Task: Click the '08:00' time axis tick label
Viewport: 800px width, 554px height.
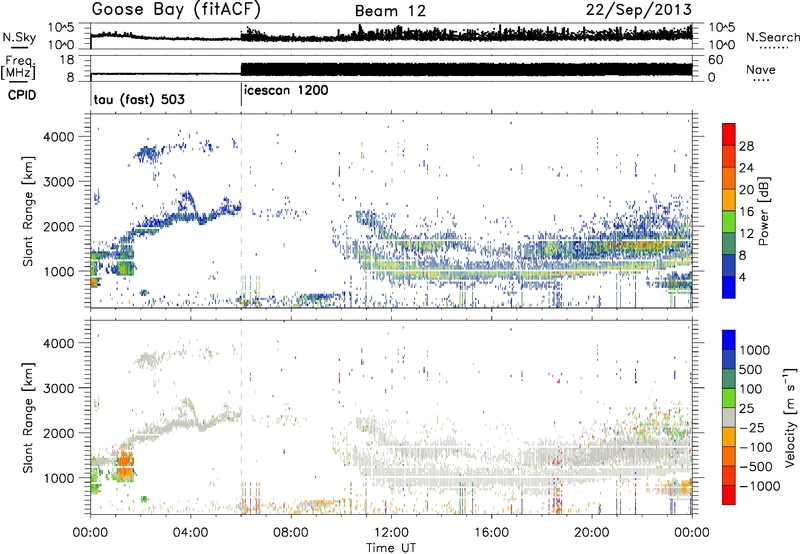Action: click(x=291, y=533)
